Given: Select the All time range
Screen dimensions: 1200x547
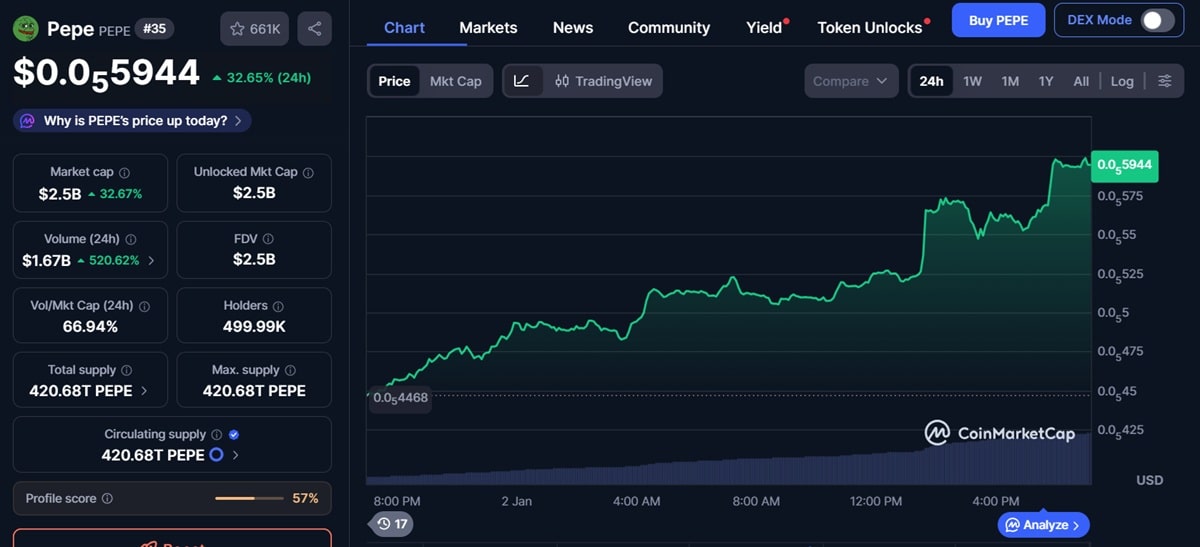Looking at the screenshot, I should coord(1081,81).
